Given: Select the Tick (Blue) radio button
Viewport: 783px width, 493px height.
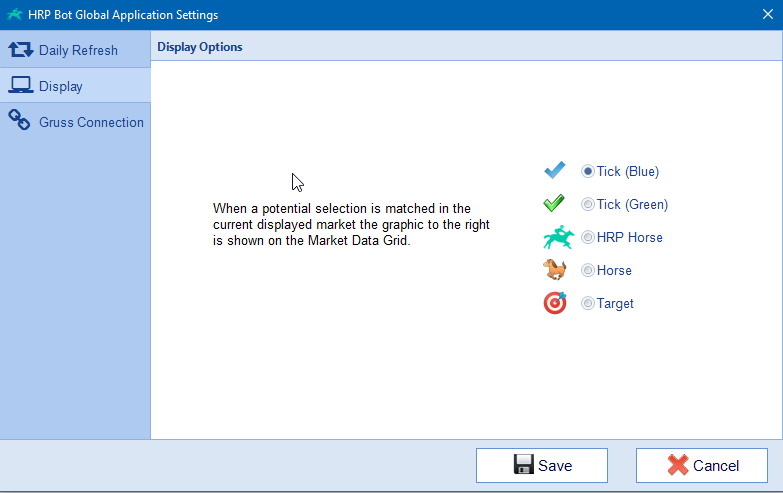Looking at the screenshot, I should coord(588,171).
